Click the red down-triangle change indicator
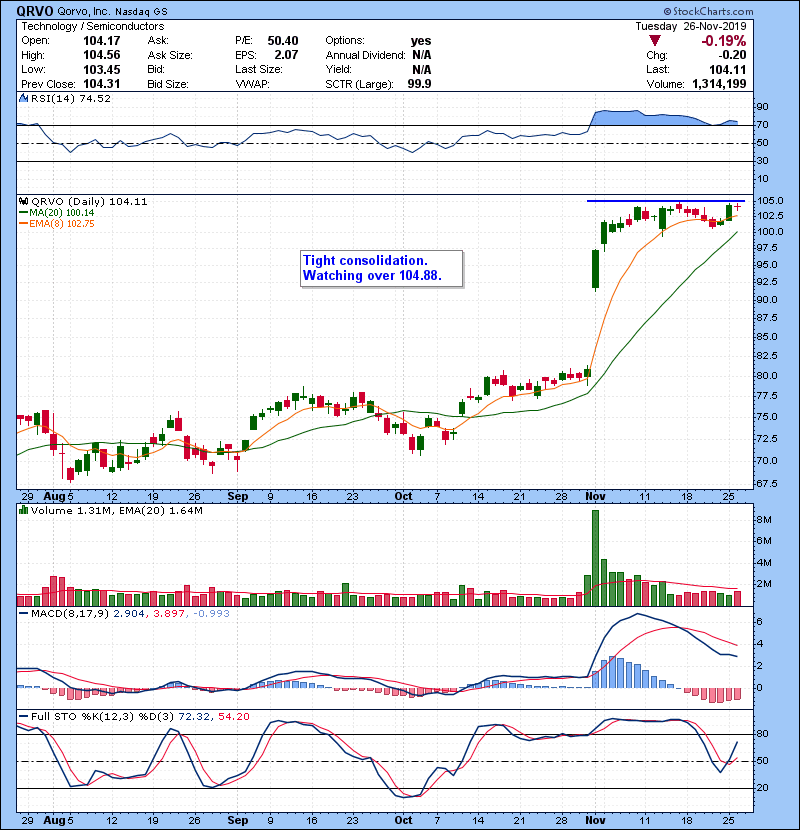800x830 pixels. click(x=655, y=41)
